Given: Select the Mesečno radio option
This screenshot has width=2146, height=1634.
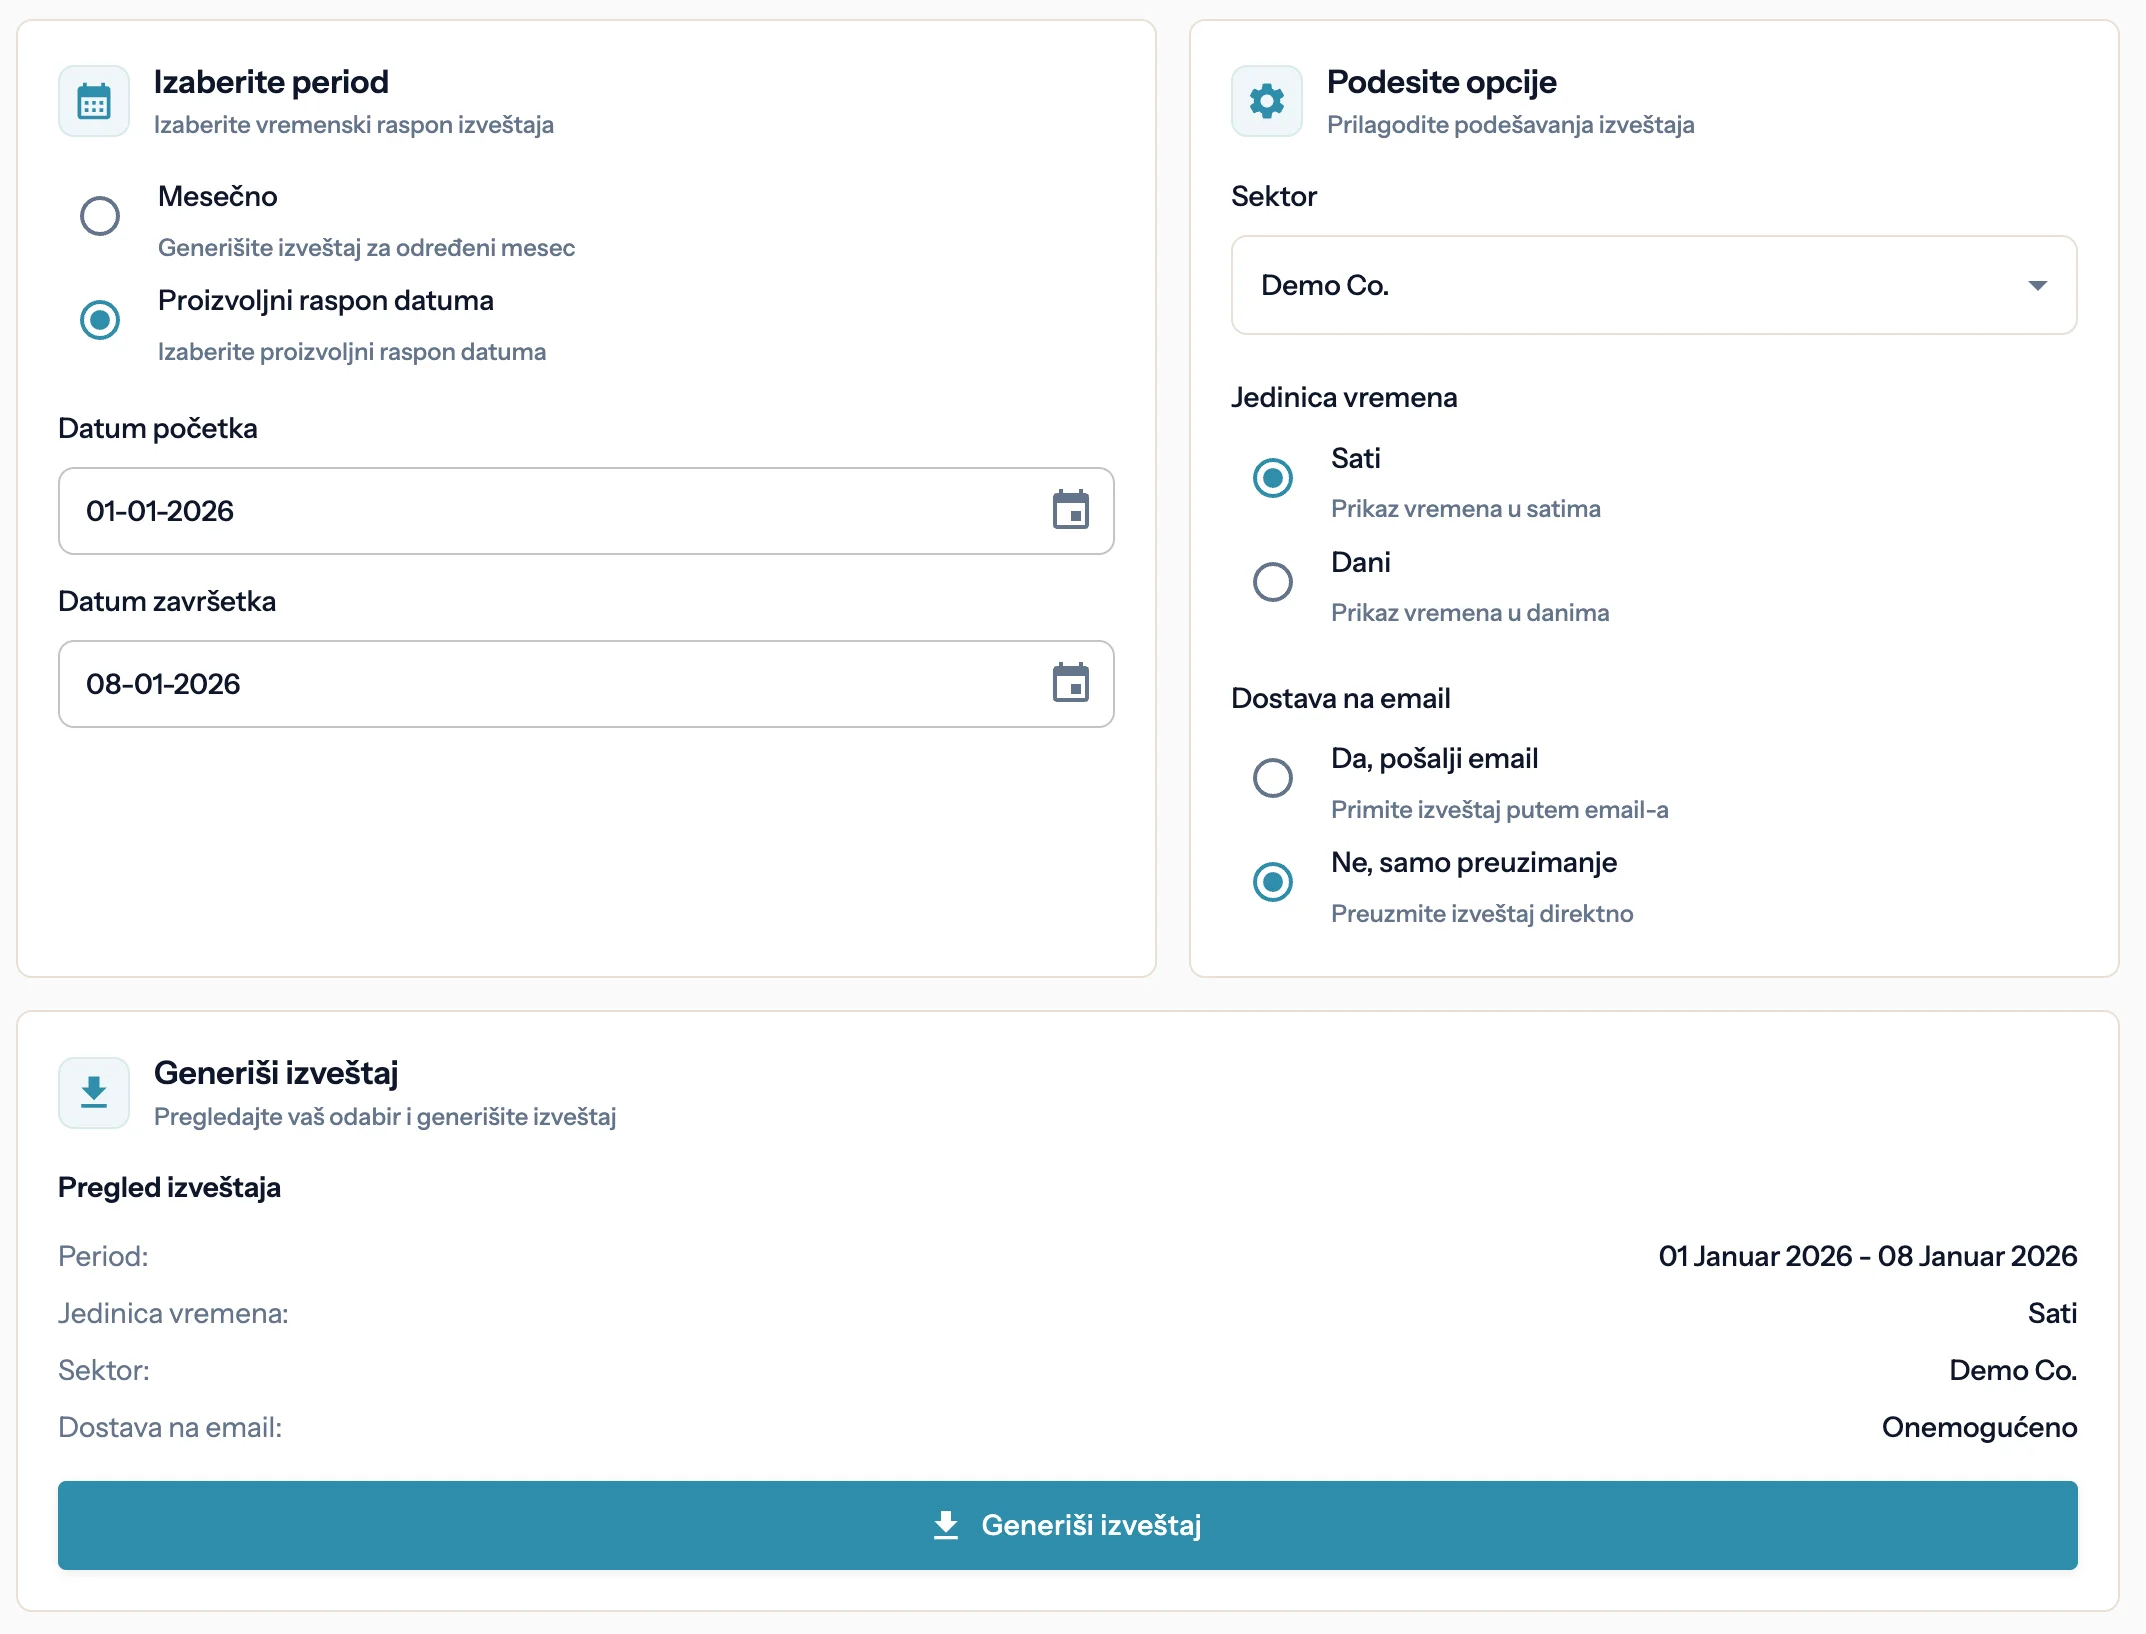Looking at the screenshot, I should [100, 216].
